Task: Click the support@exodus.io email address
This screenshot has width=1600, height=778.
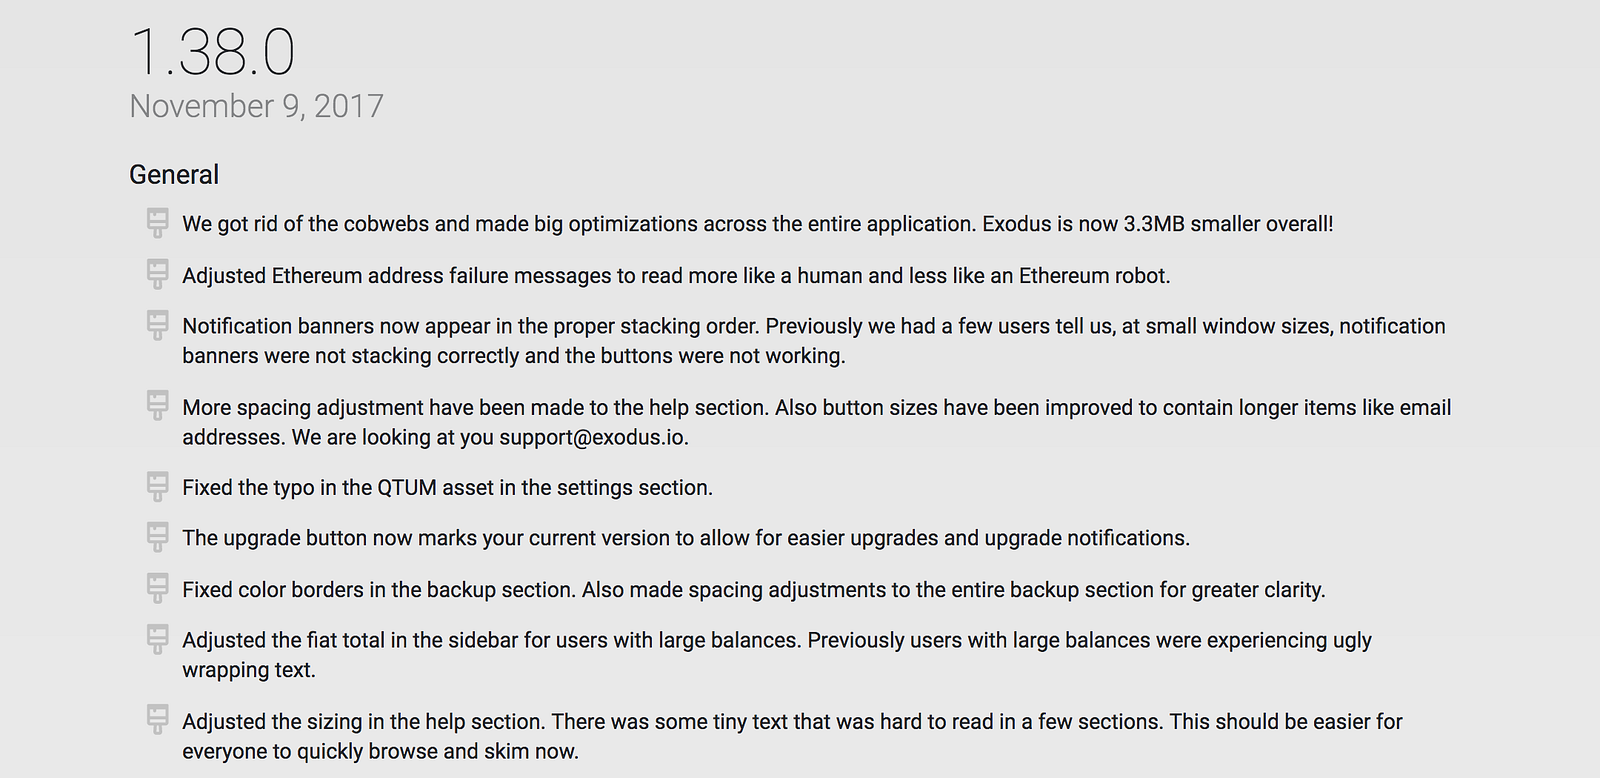Action: click(x=594, y=437)
